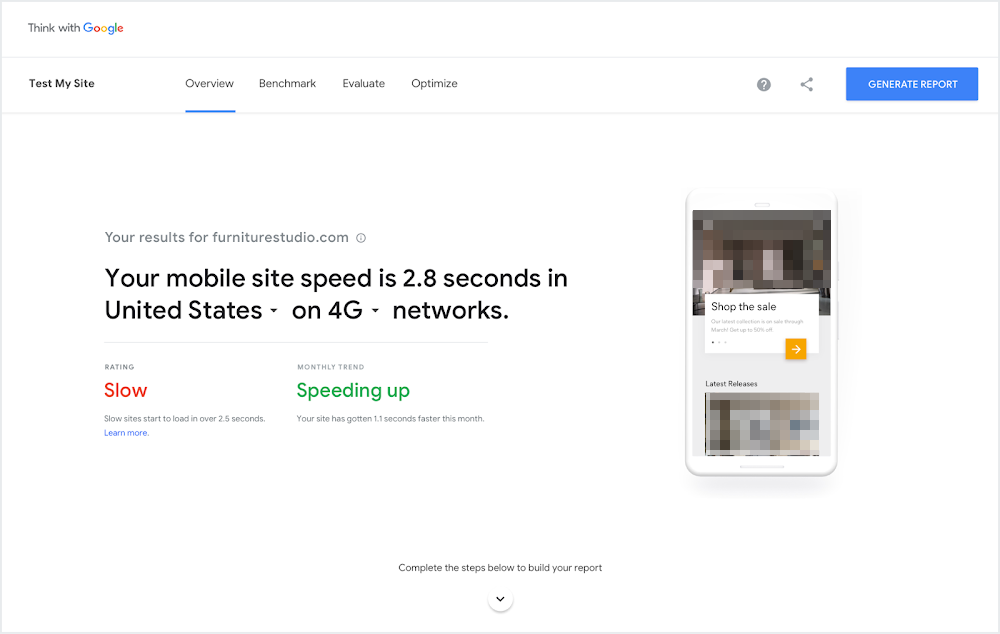The height and width of the screenshot is (634, 1000).
Task: Open the help icon next to share
Action: [x=764, y=84]
